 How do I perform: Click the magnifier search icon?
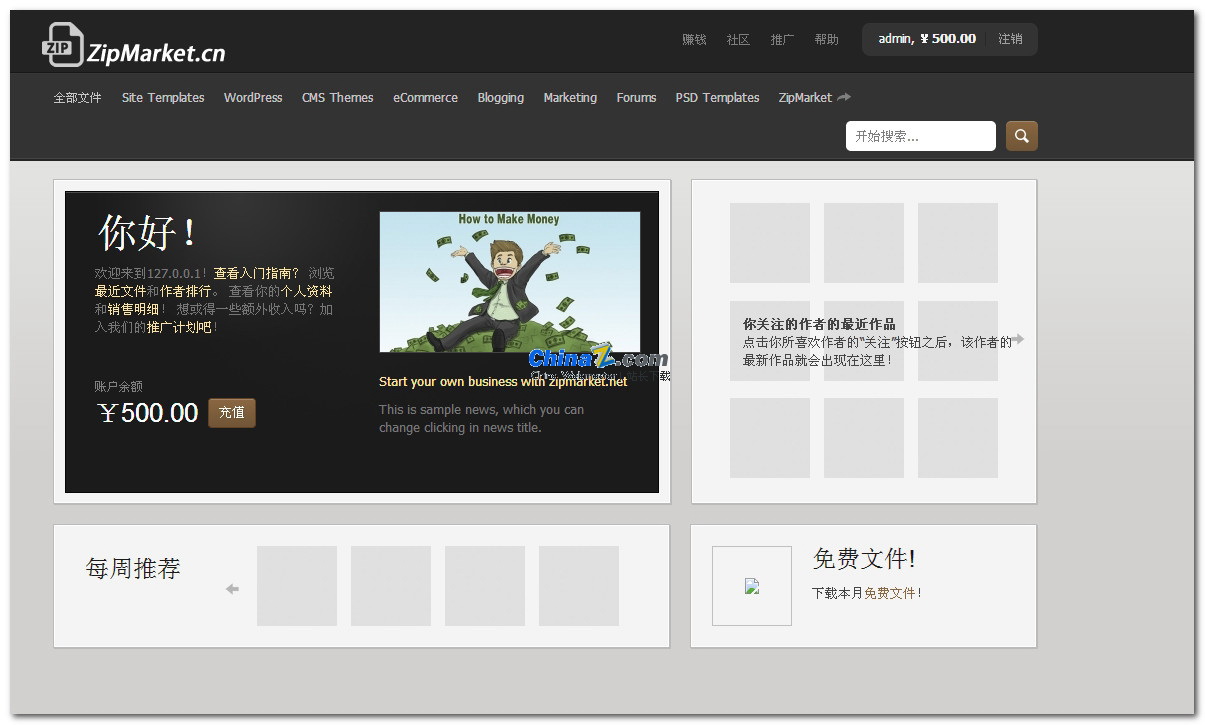coord(1020,135)
